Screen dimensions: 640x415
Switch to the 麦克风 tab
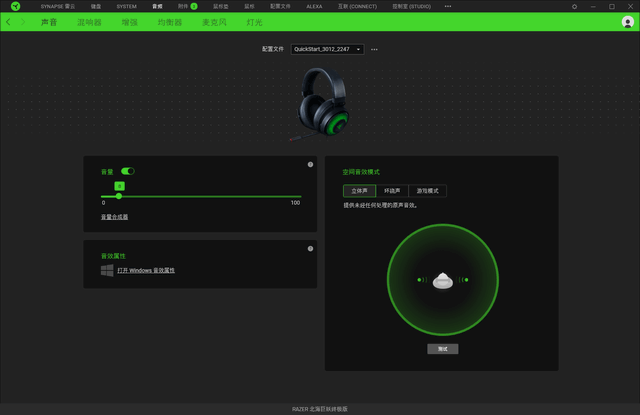click(x=214, y=22)
